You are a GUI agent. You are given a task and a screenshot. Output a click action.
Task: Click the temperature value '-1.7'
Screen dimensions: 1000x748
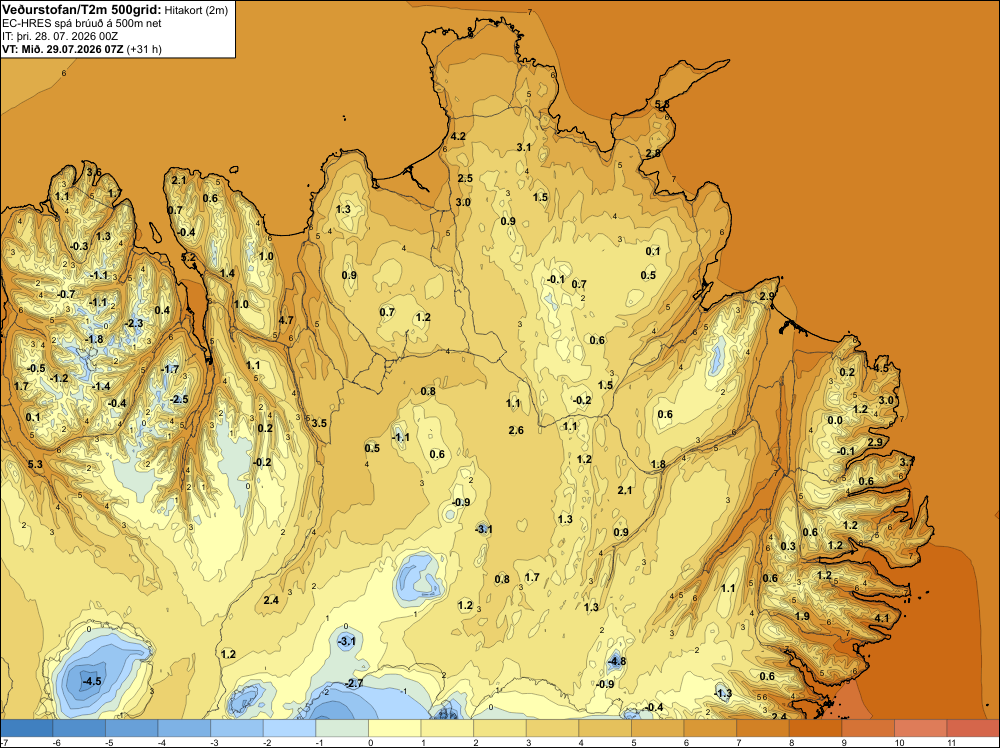170,369
